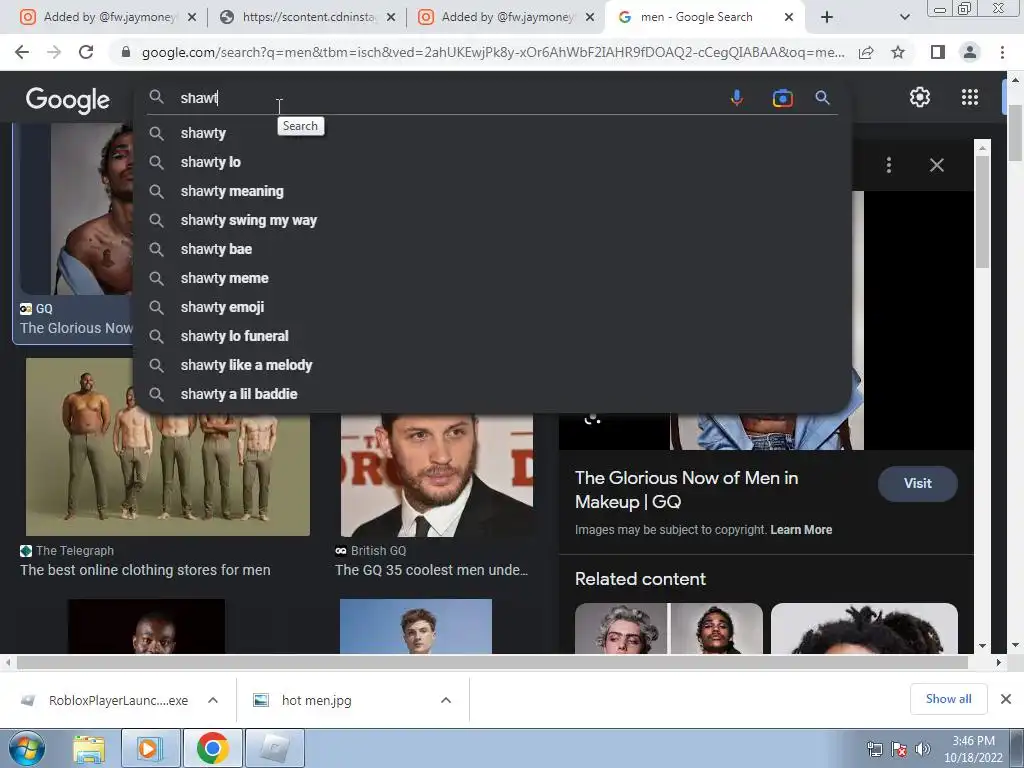Image resolution: width=1024 pixels, height=768 pixels.
Task: Open the Learn More copyright link
Action: [801, 530]
